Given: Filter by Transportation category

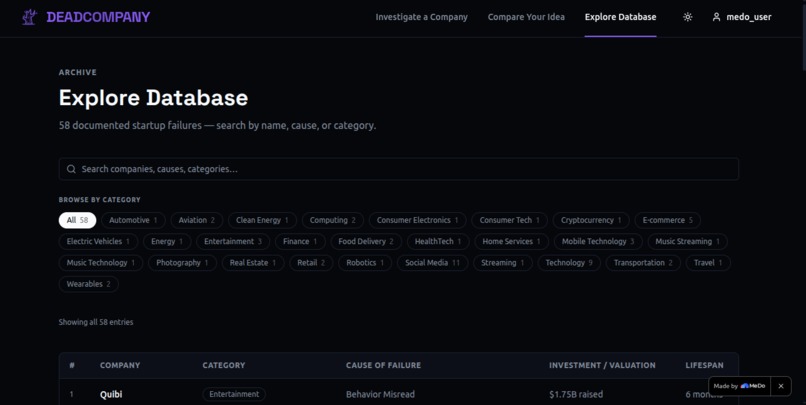Looking at the screenshot, I should [643, 263].
